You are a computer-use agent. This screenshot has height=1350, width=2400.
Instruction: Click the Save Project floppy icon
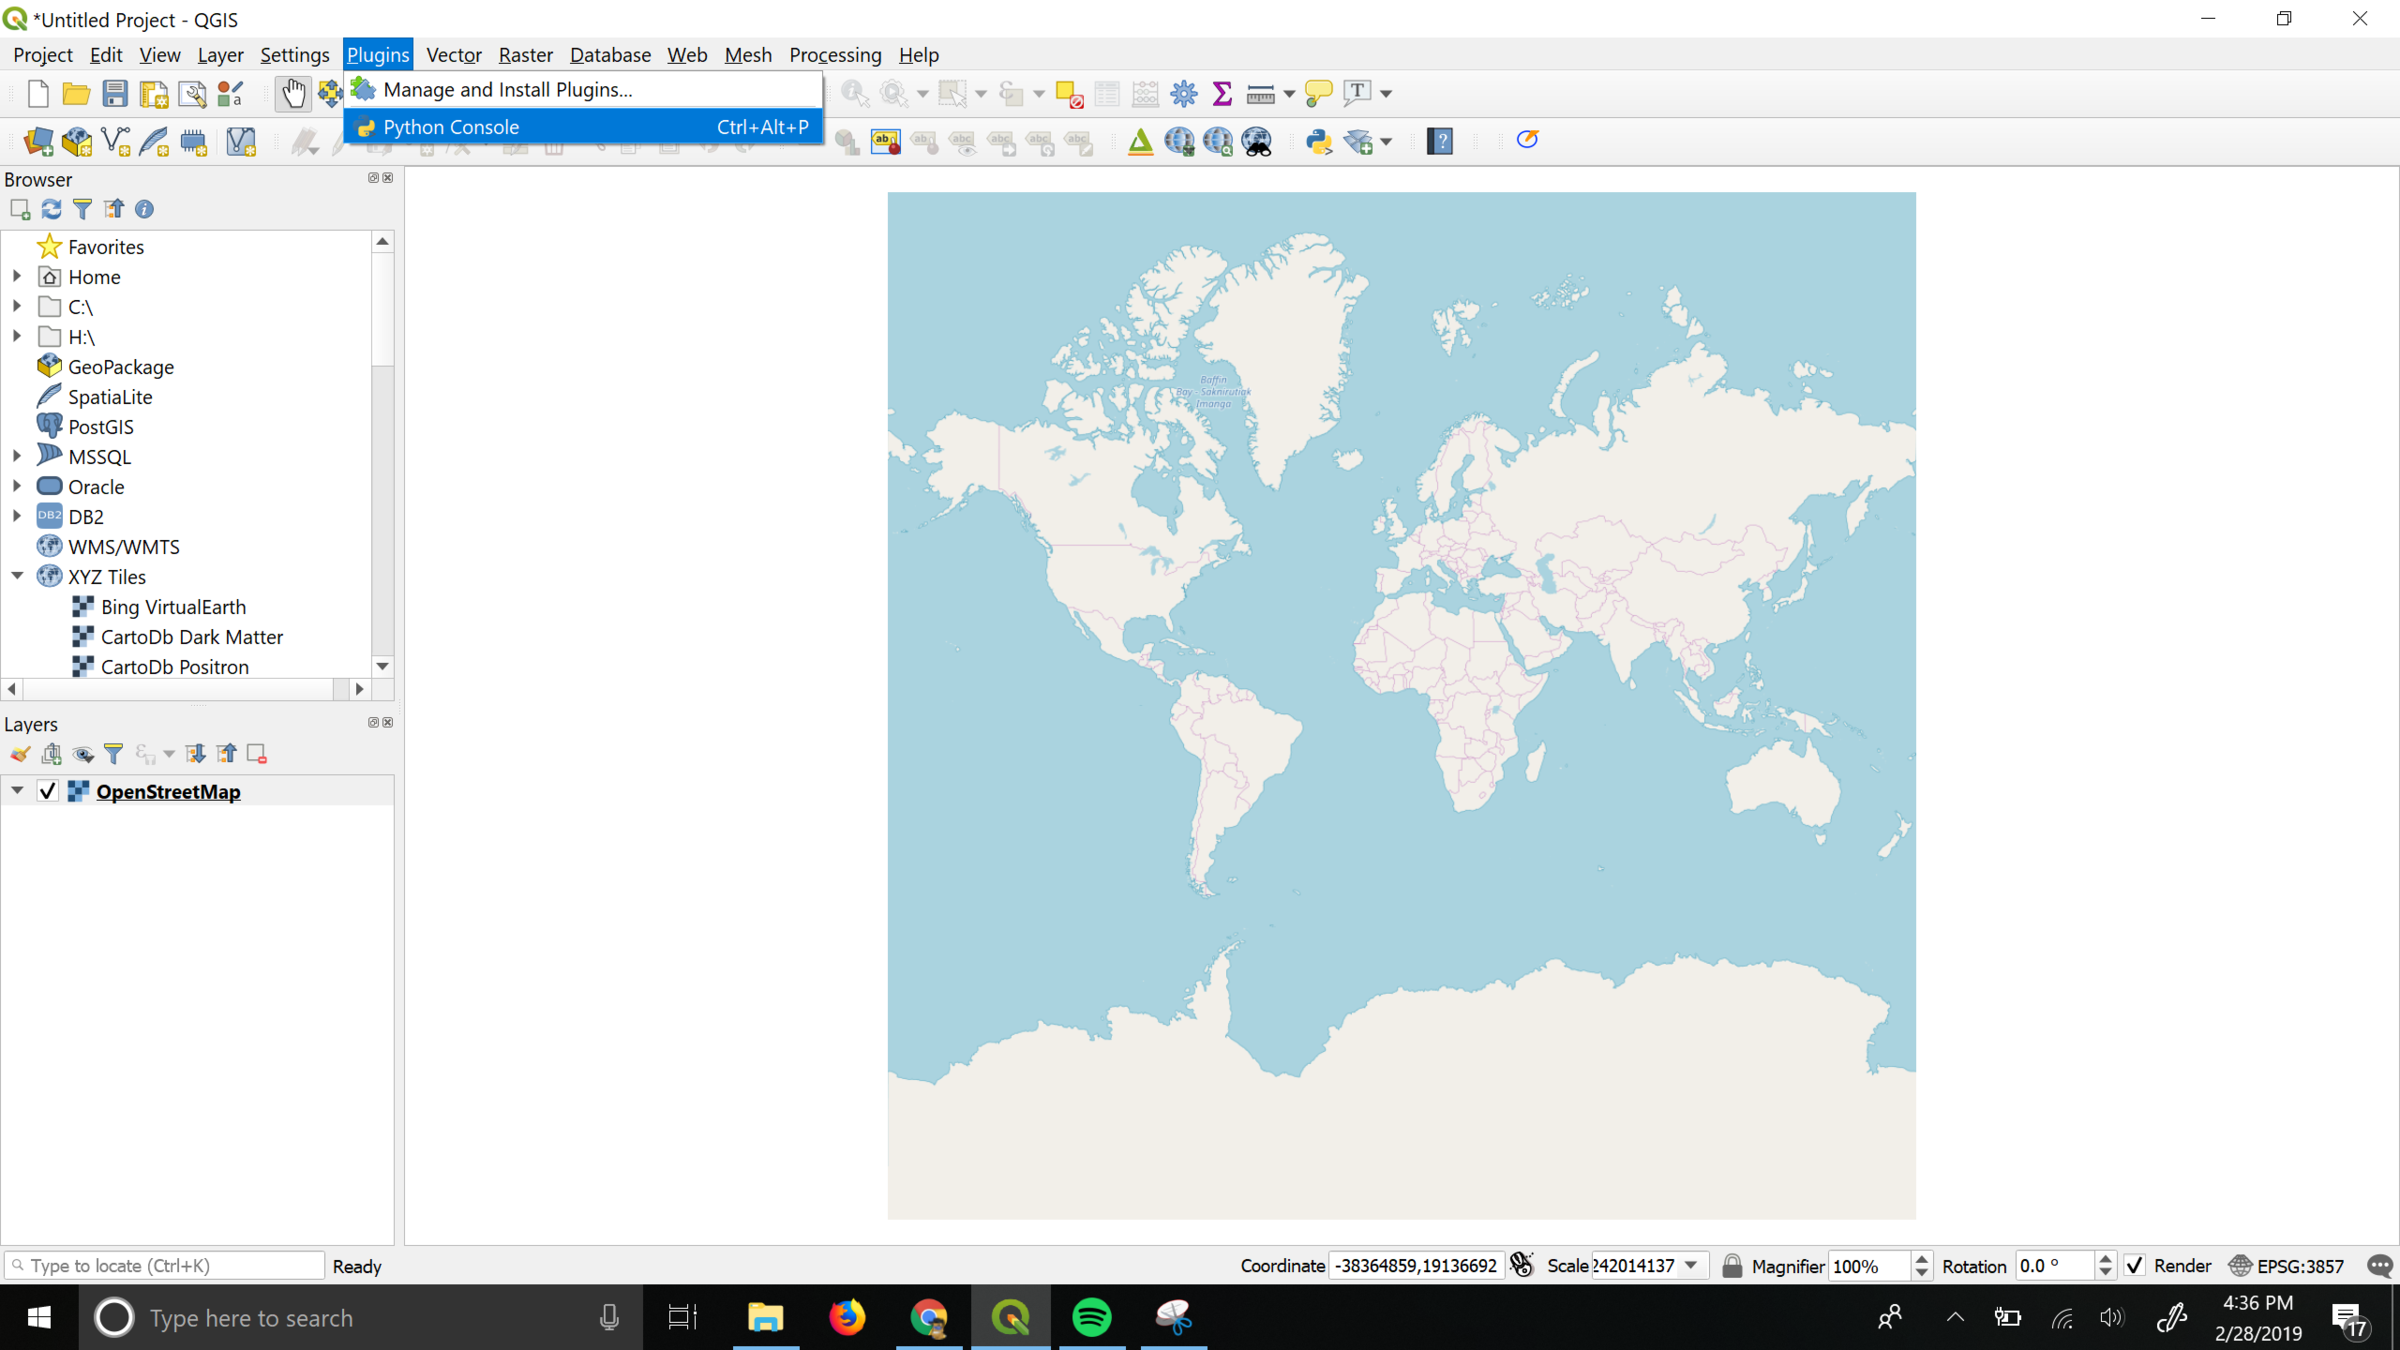pos(115,93)
